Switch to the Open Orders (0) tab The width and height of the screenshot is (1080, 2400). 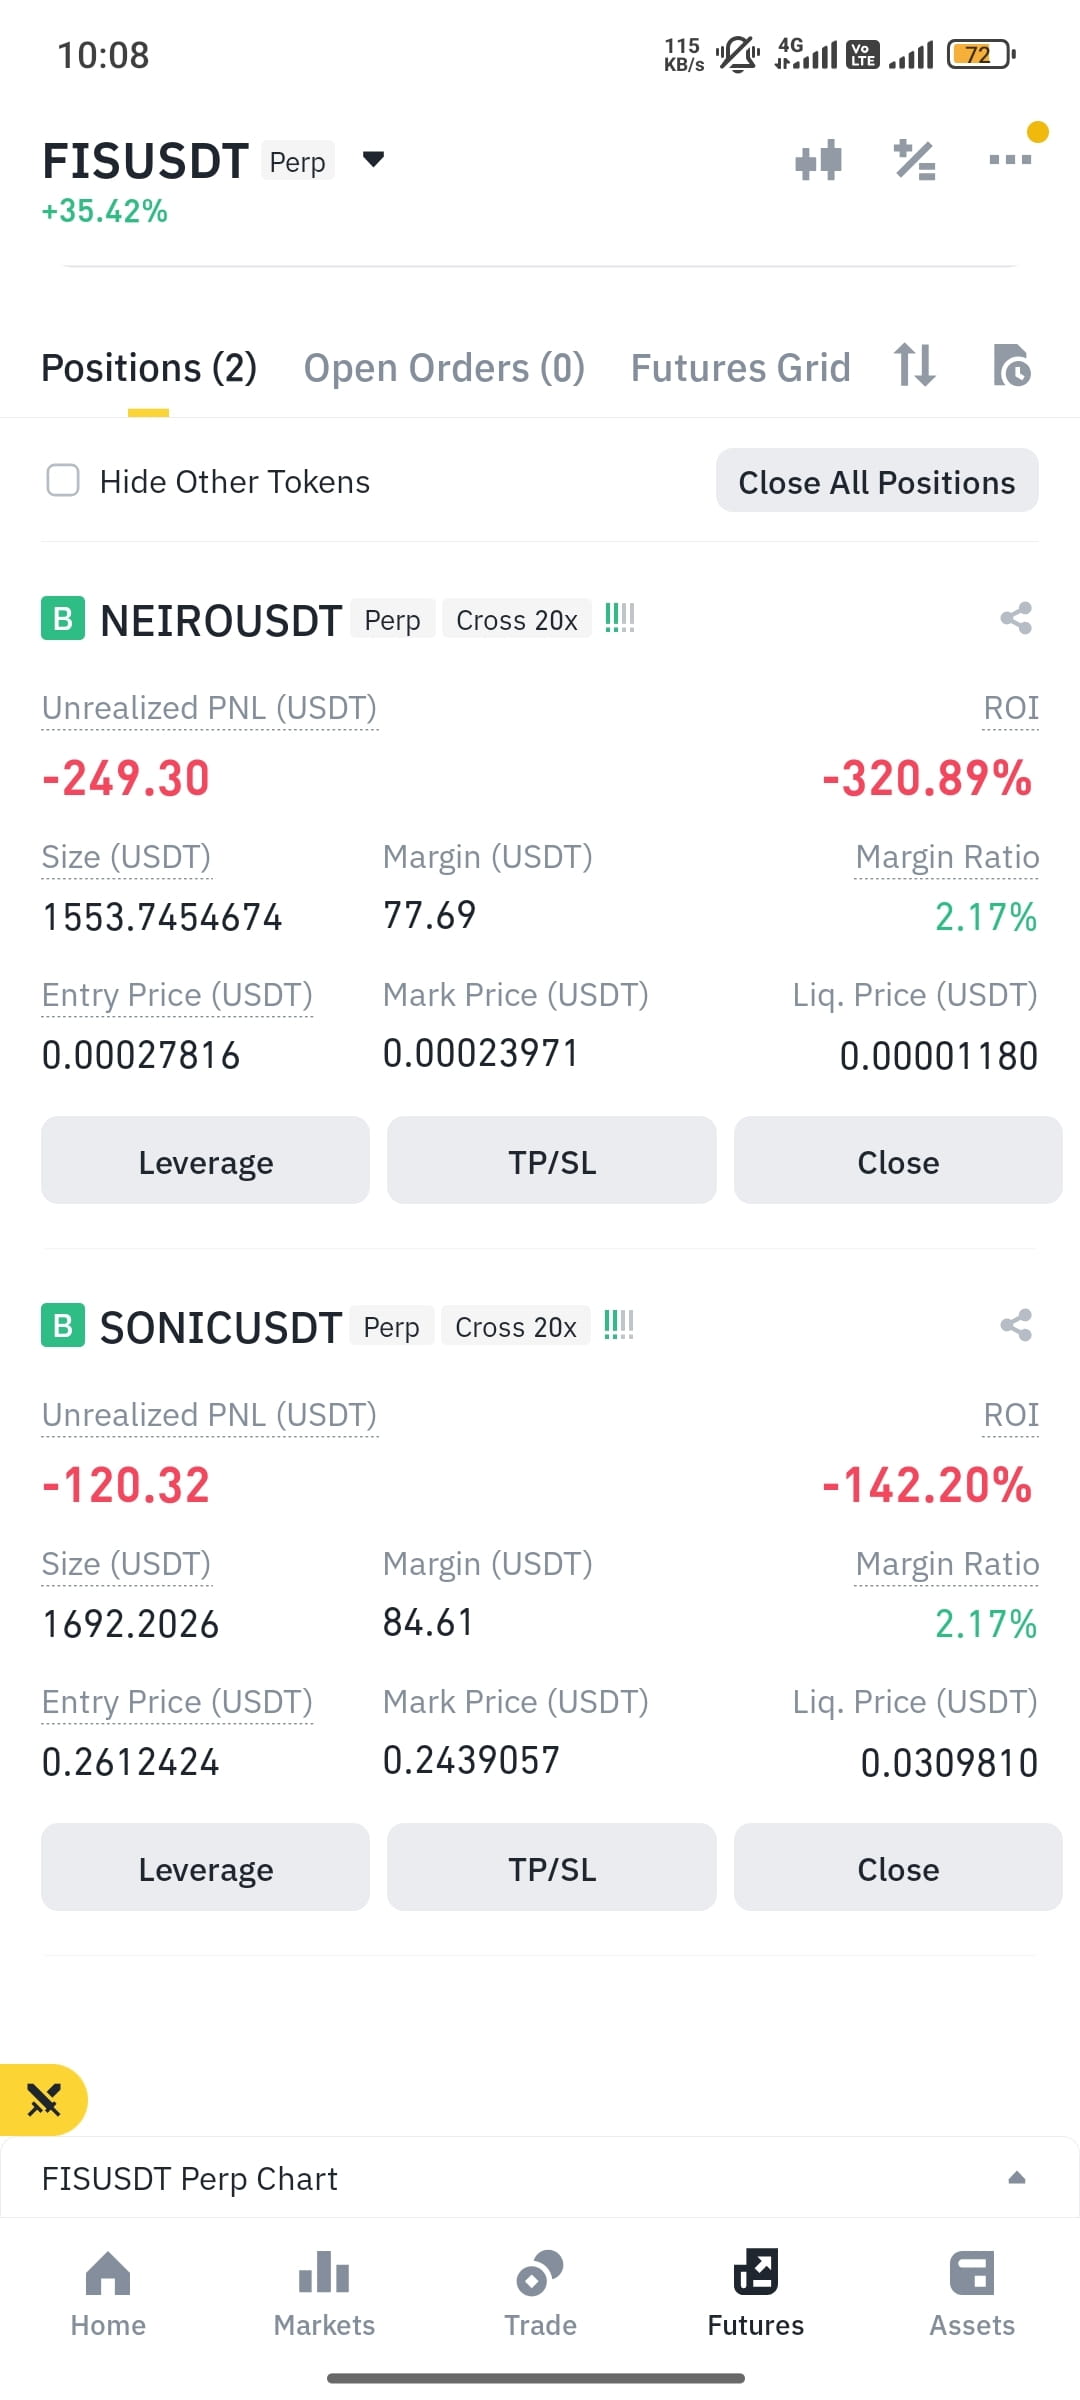(444, 368)
